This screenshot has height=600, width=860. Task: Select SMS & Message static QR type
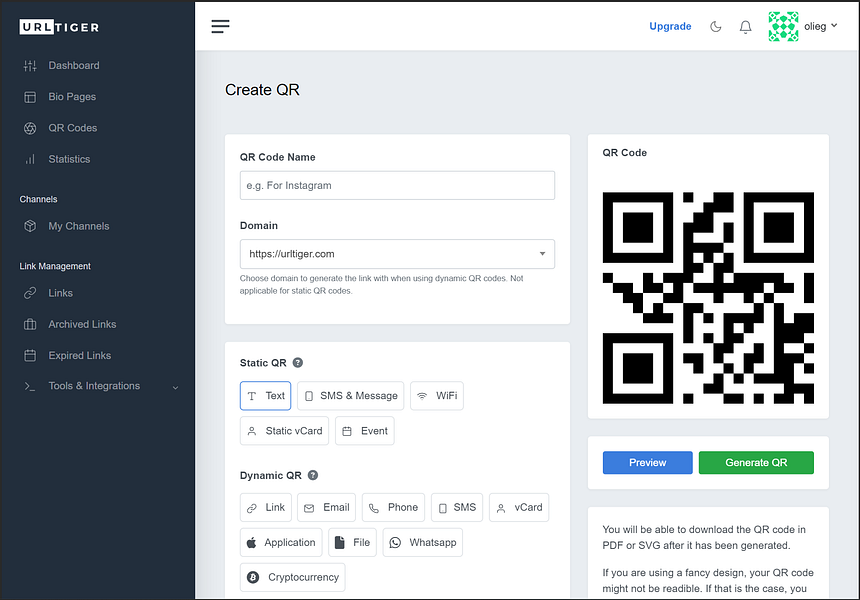(350, 395)
